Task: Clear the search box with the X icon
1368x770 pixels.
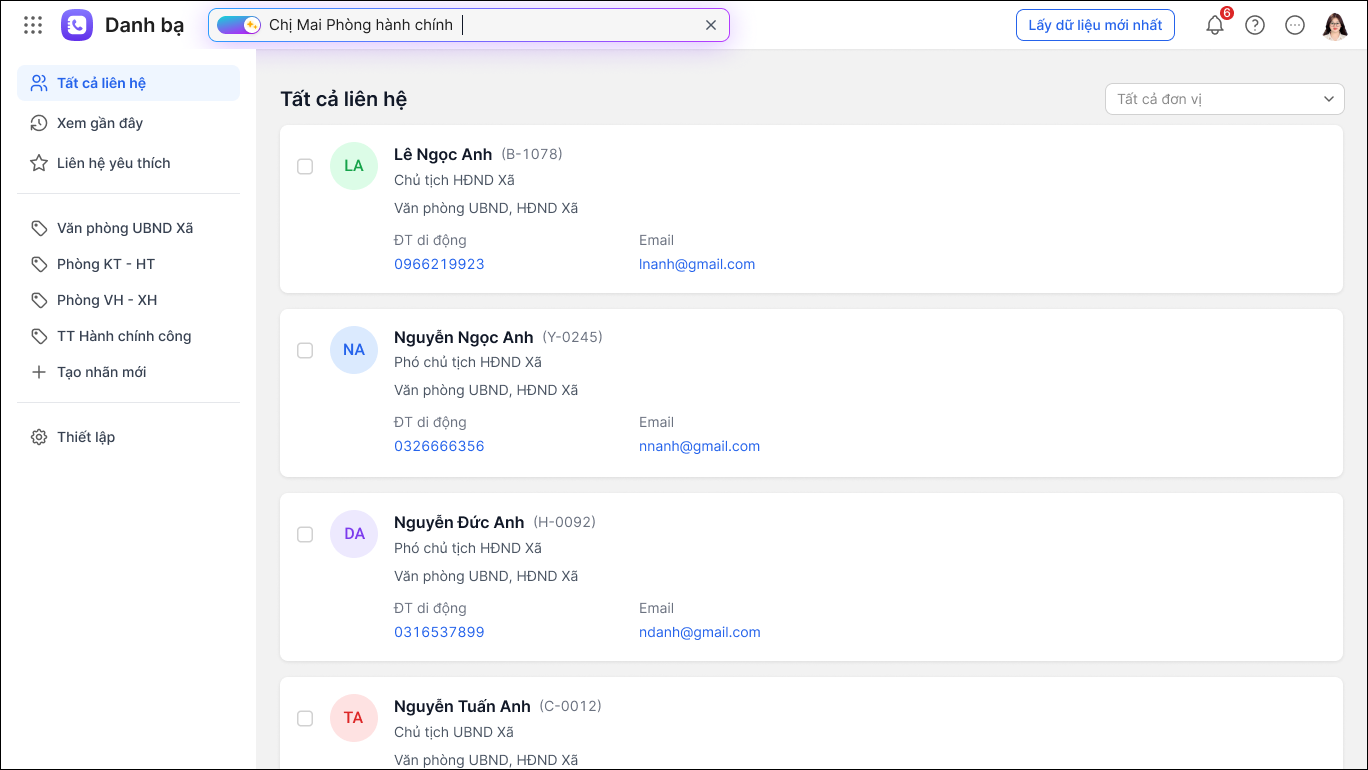Action: tap(711, 25)
